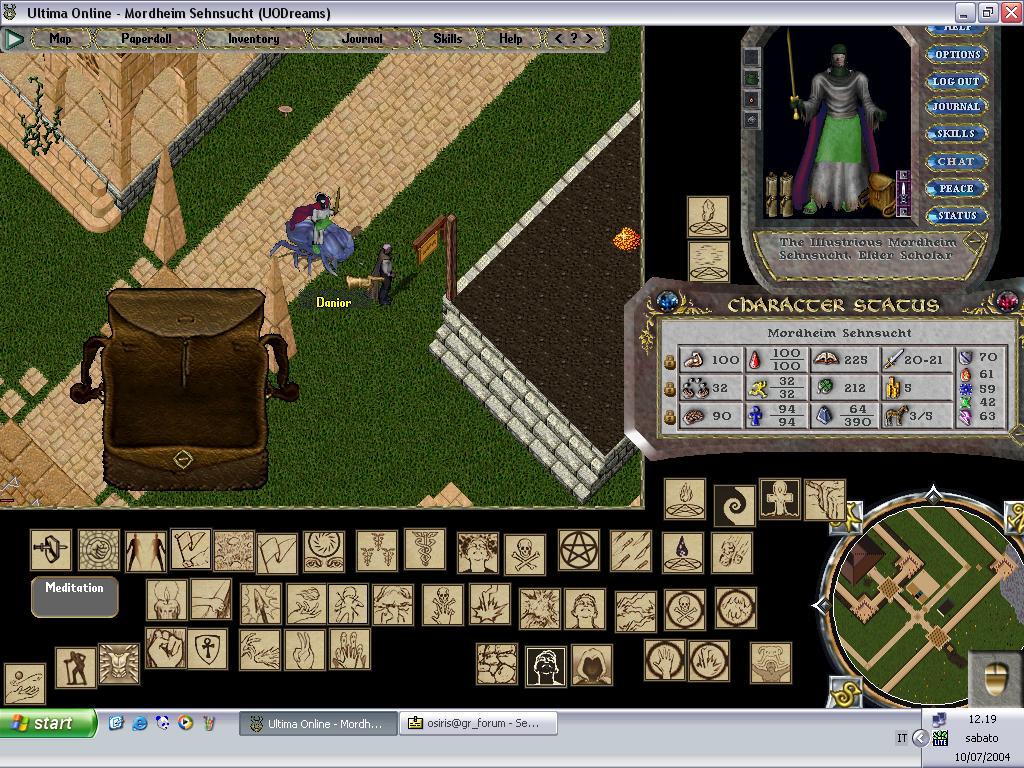1024x768 pixels.
Task: Select the skull above a hand icon
Action: coord(443,605)
